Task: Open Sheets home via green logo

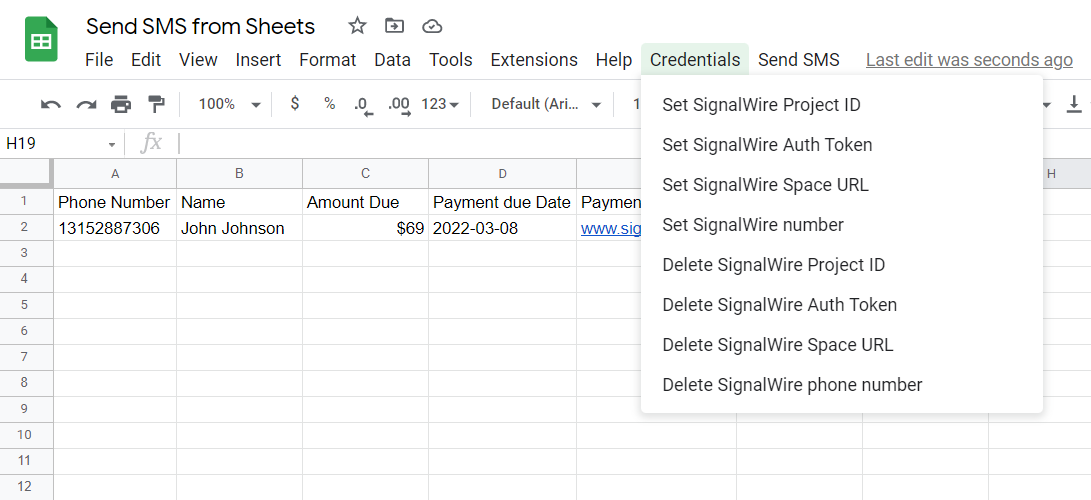Action: point(41,41)
